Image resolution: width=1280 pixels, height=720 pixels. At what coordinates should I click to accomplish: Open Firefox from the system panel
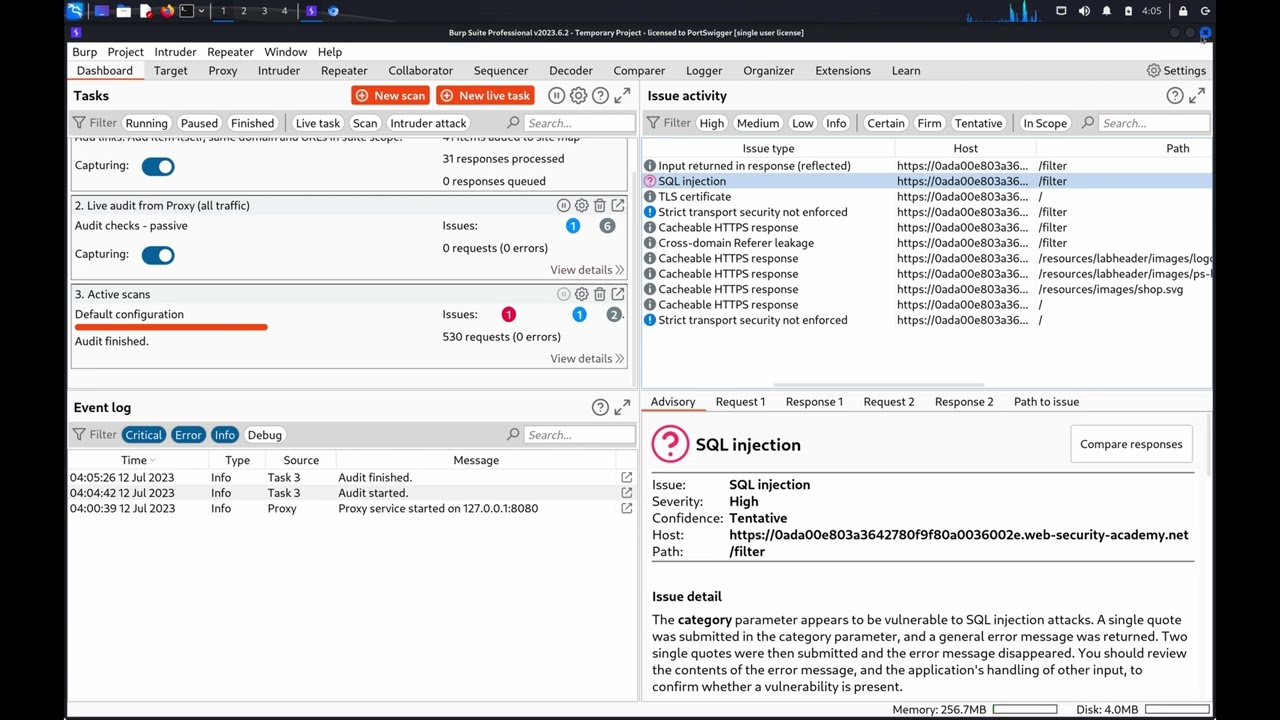(167, 11)
